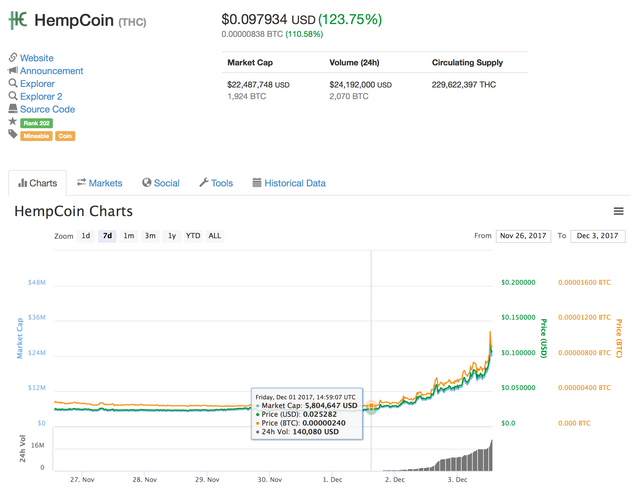Click the 2,070 BTC volume text

pos(349,96)
